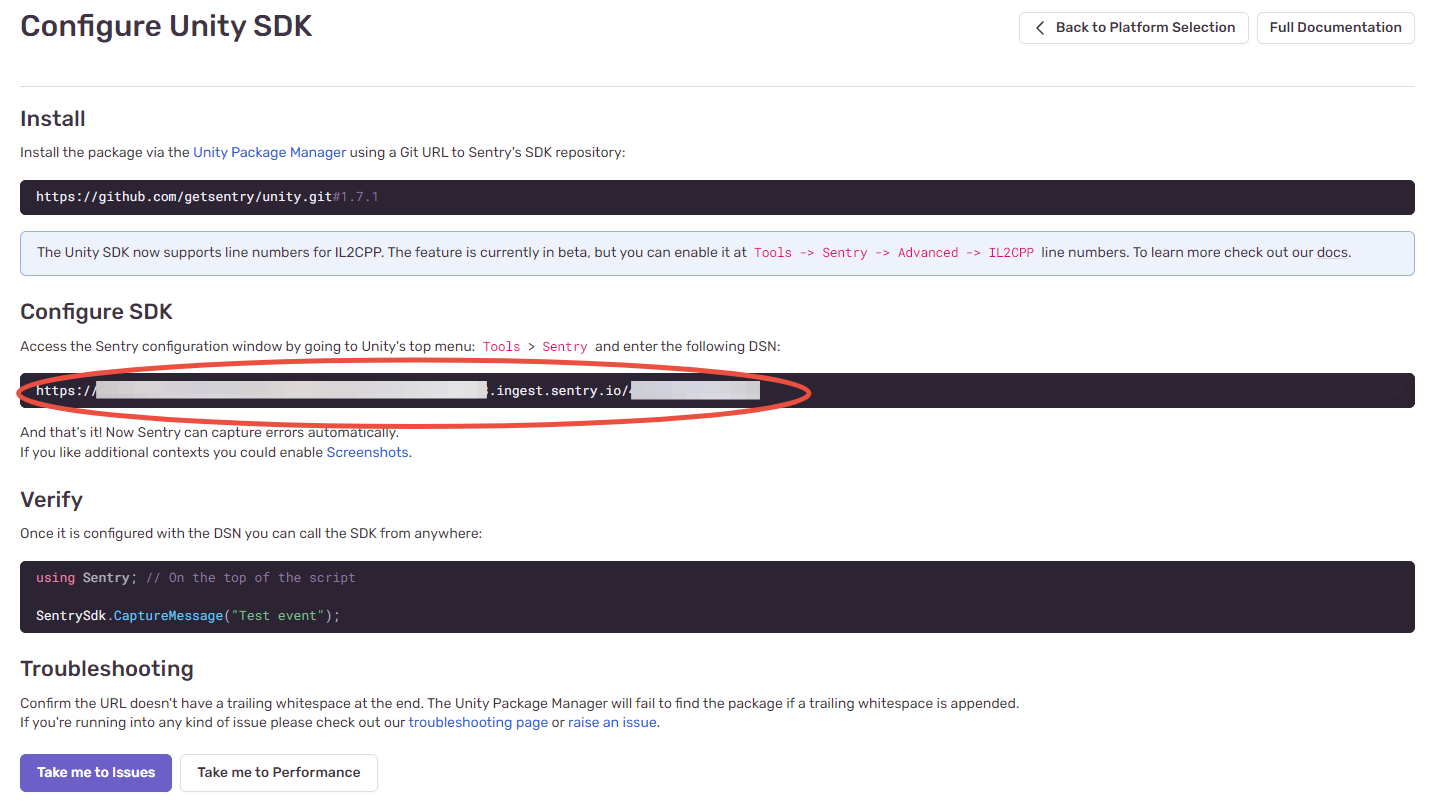1433x804 pixels.
Task: Click the "// On the top of the script" comment
Action: [250, 578]
